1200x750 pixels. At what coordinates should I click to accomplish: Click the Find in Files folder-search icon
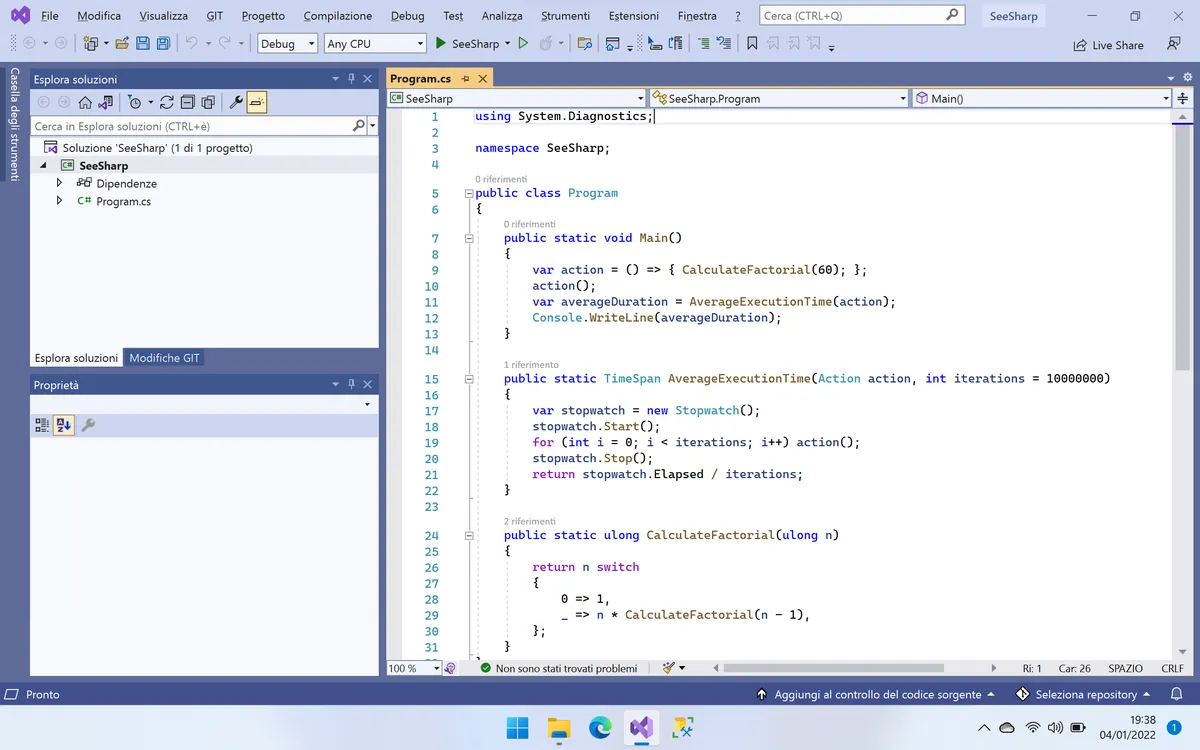pos(585,44)
